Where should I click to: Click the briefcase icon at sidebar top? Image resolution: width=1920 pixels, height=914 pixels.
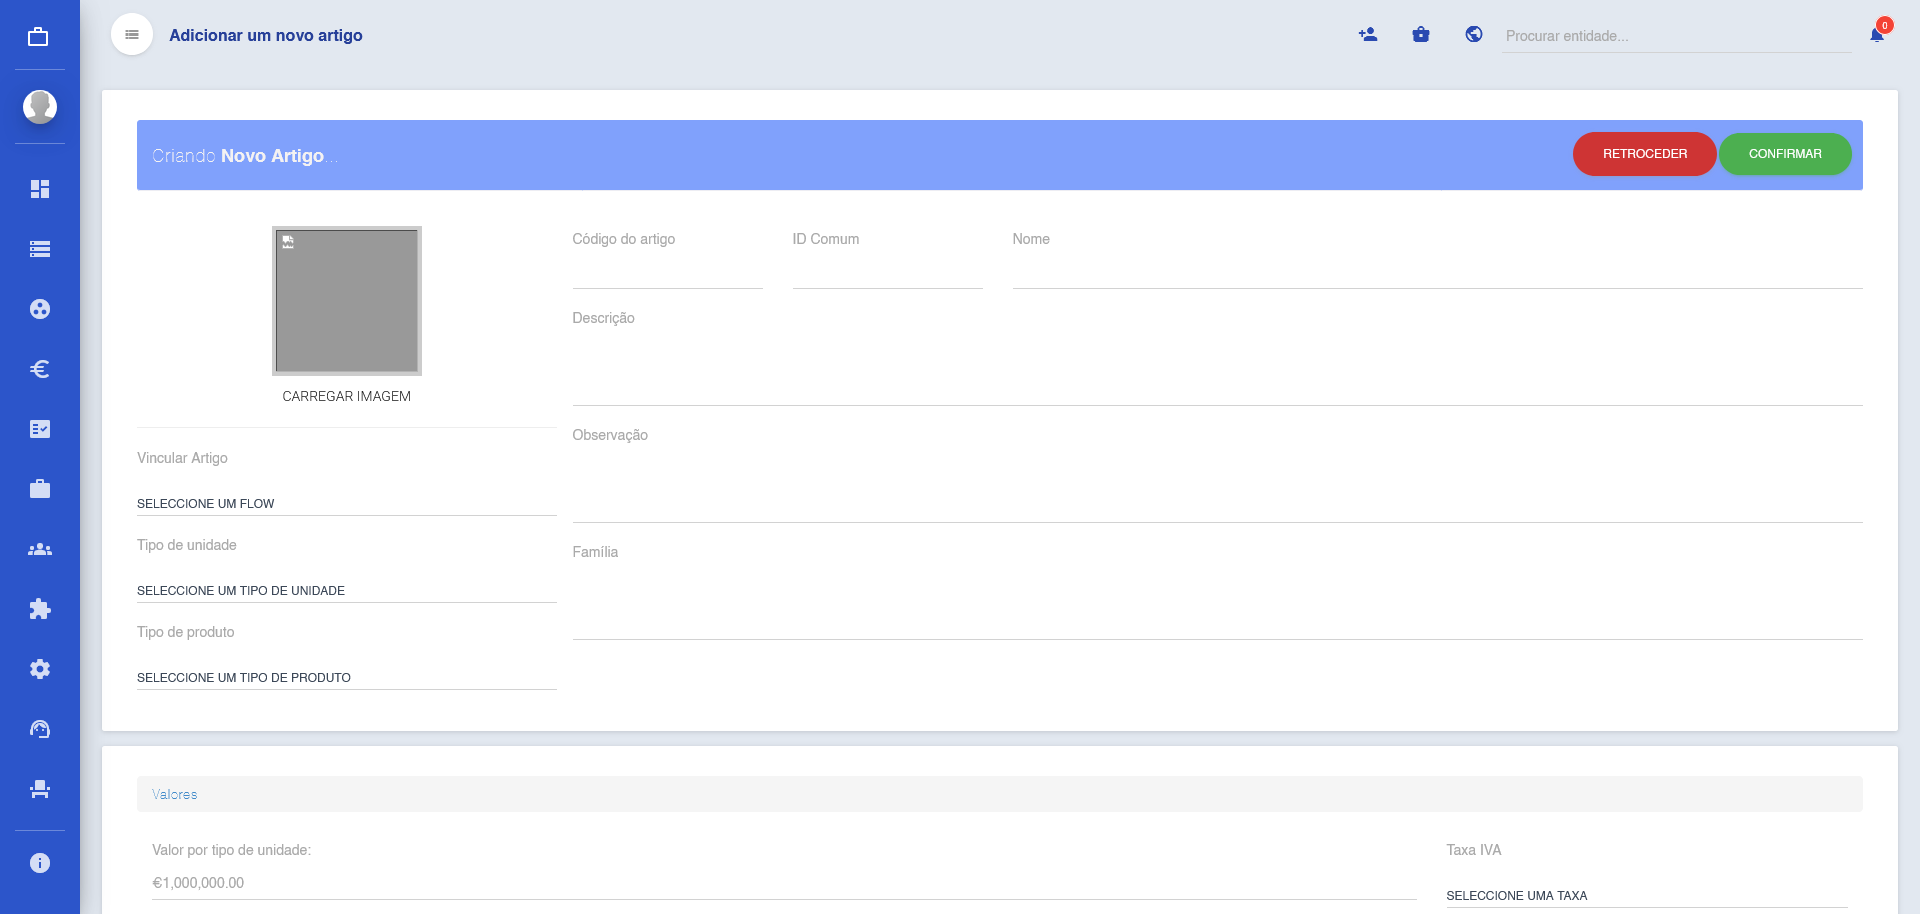pos(38,37)
